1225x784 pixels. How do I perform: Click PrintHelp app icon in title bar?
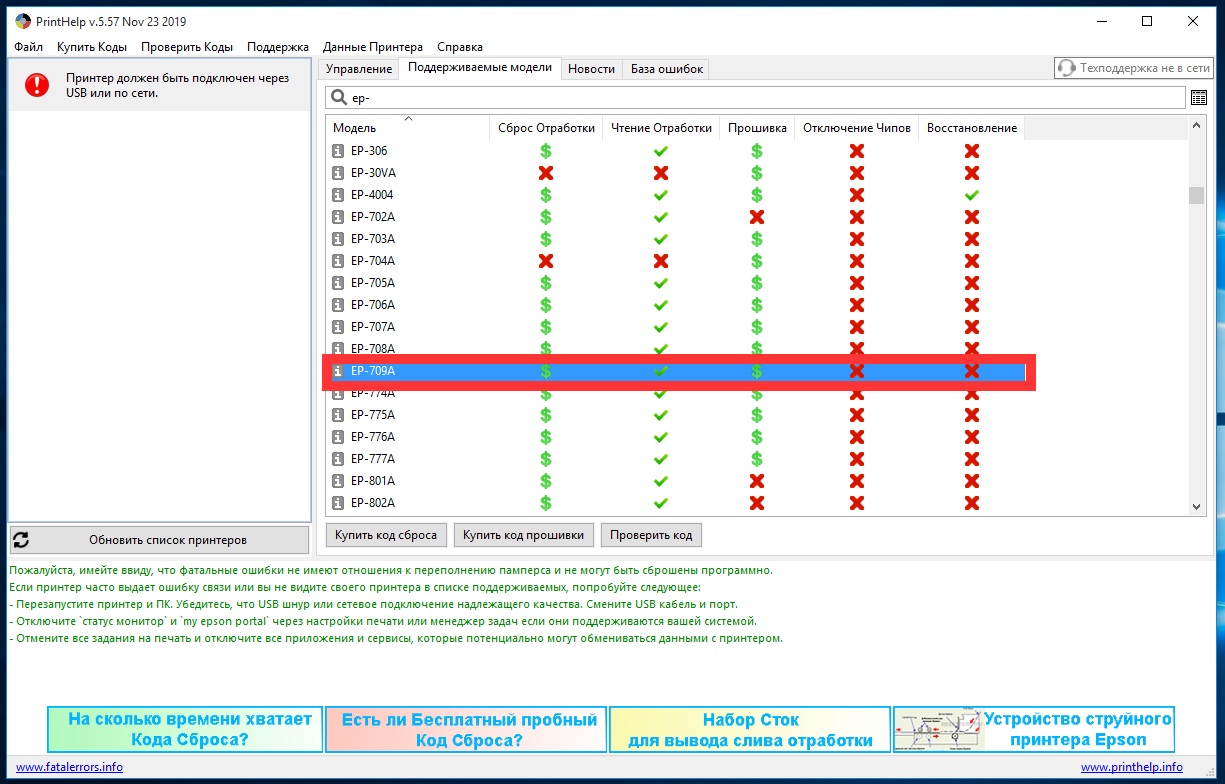(x=22, y=22)
